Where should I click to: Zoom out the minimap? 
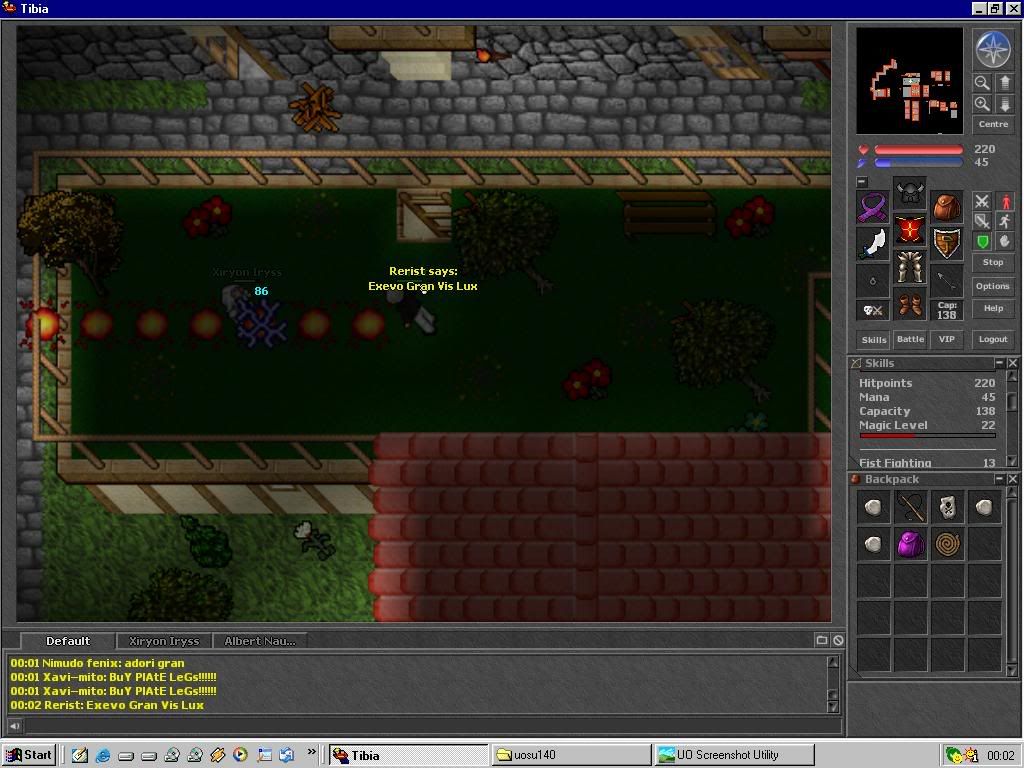click(x=982, y=83)
